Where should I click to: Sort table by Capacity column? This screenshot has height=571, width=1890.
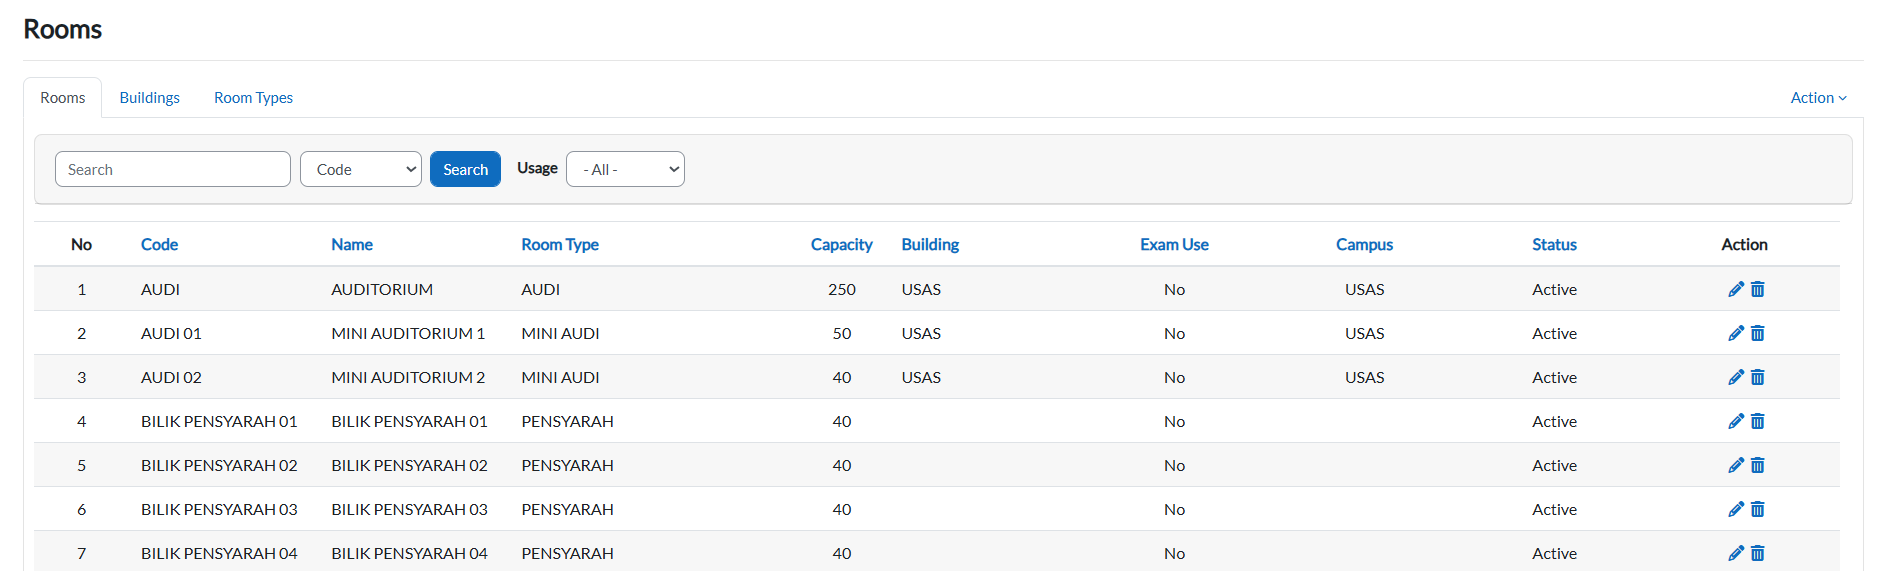click(x=841, y=244)
